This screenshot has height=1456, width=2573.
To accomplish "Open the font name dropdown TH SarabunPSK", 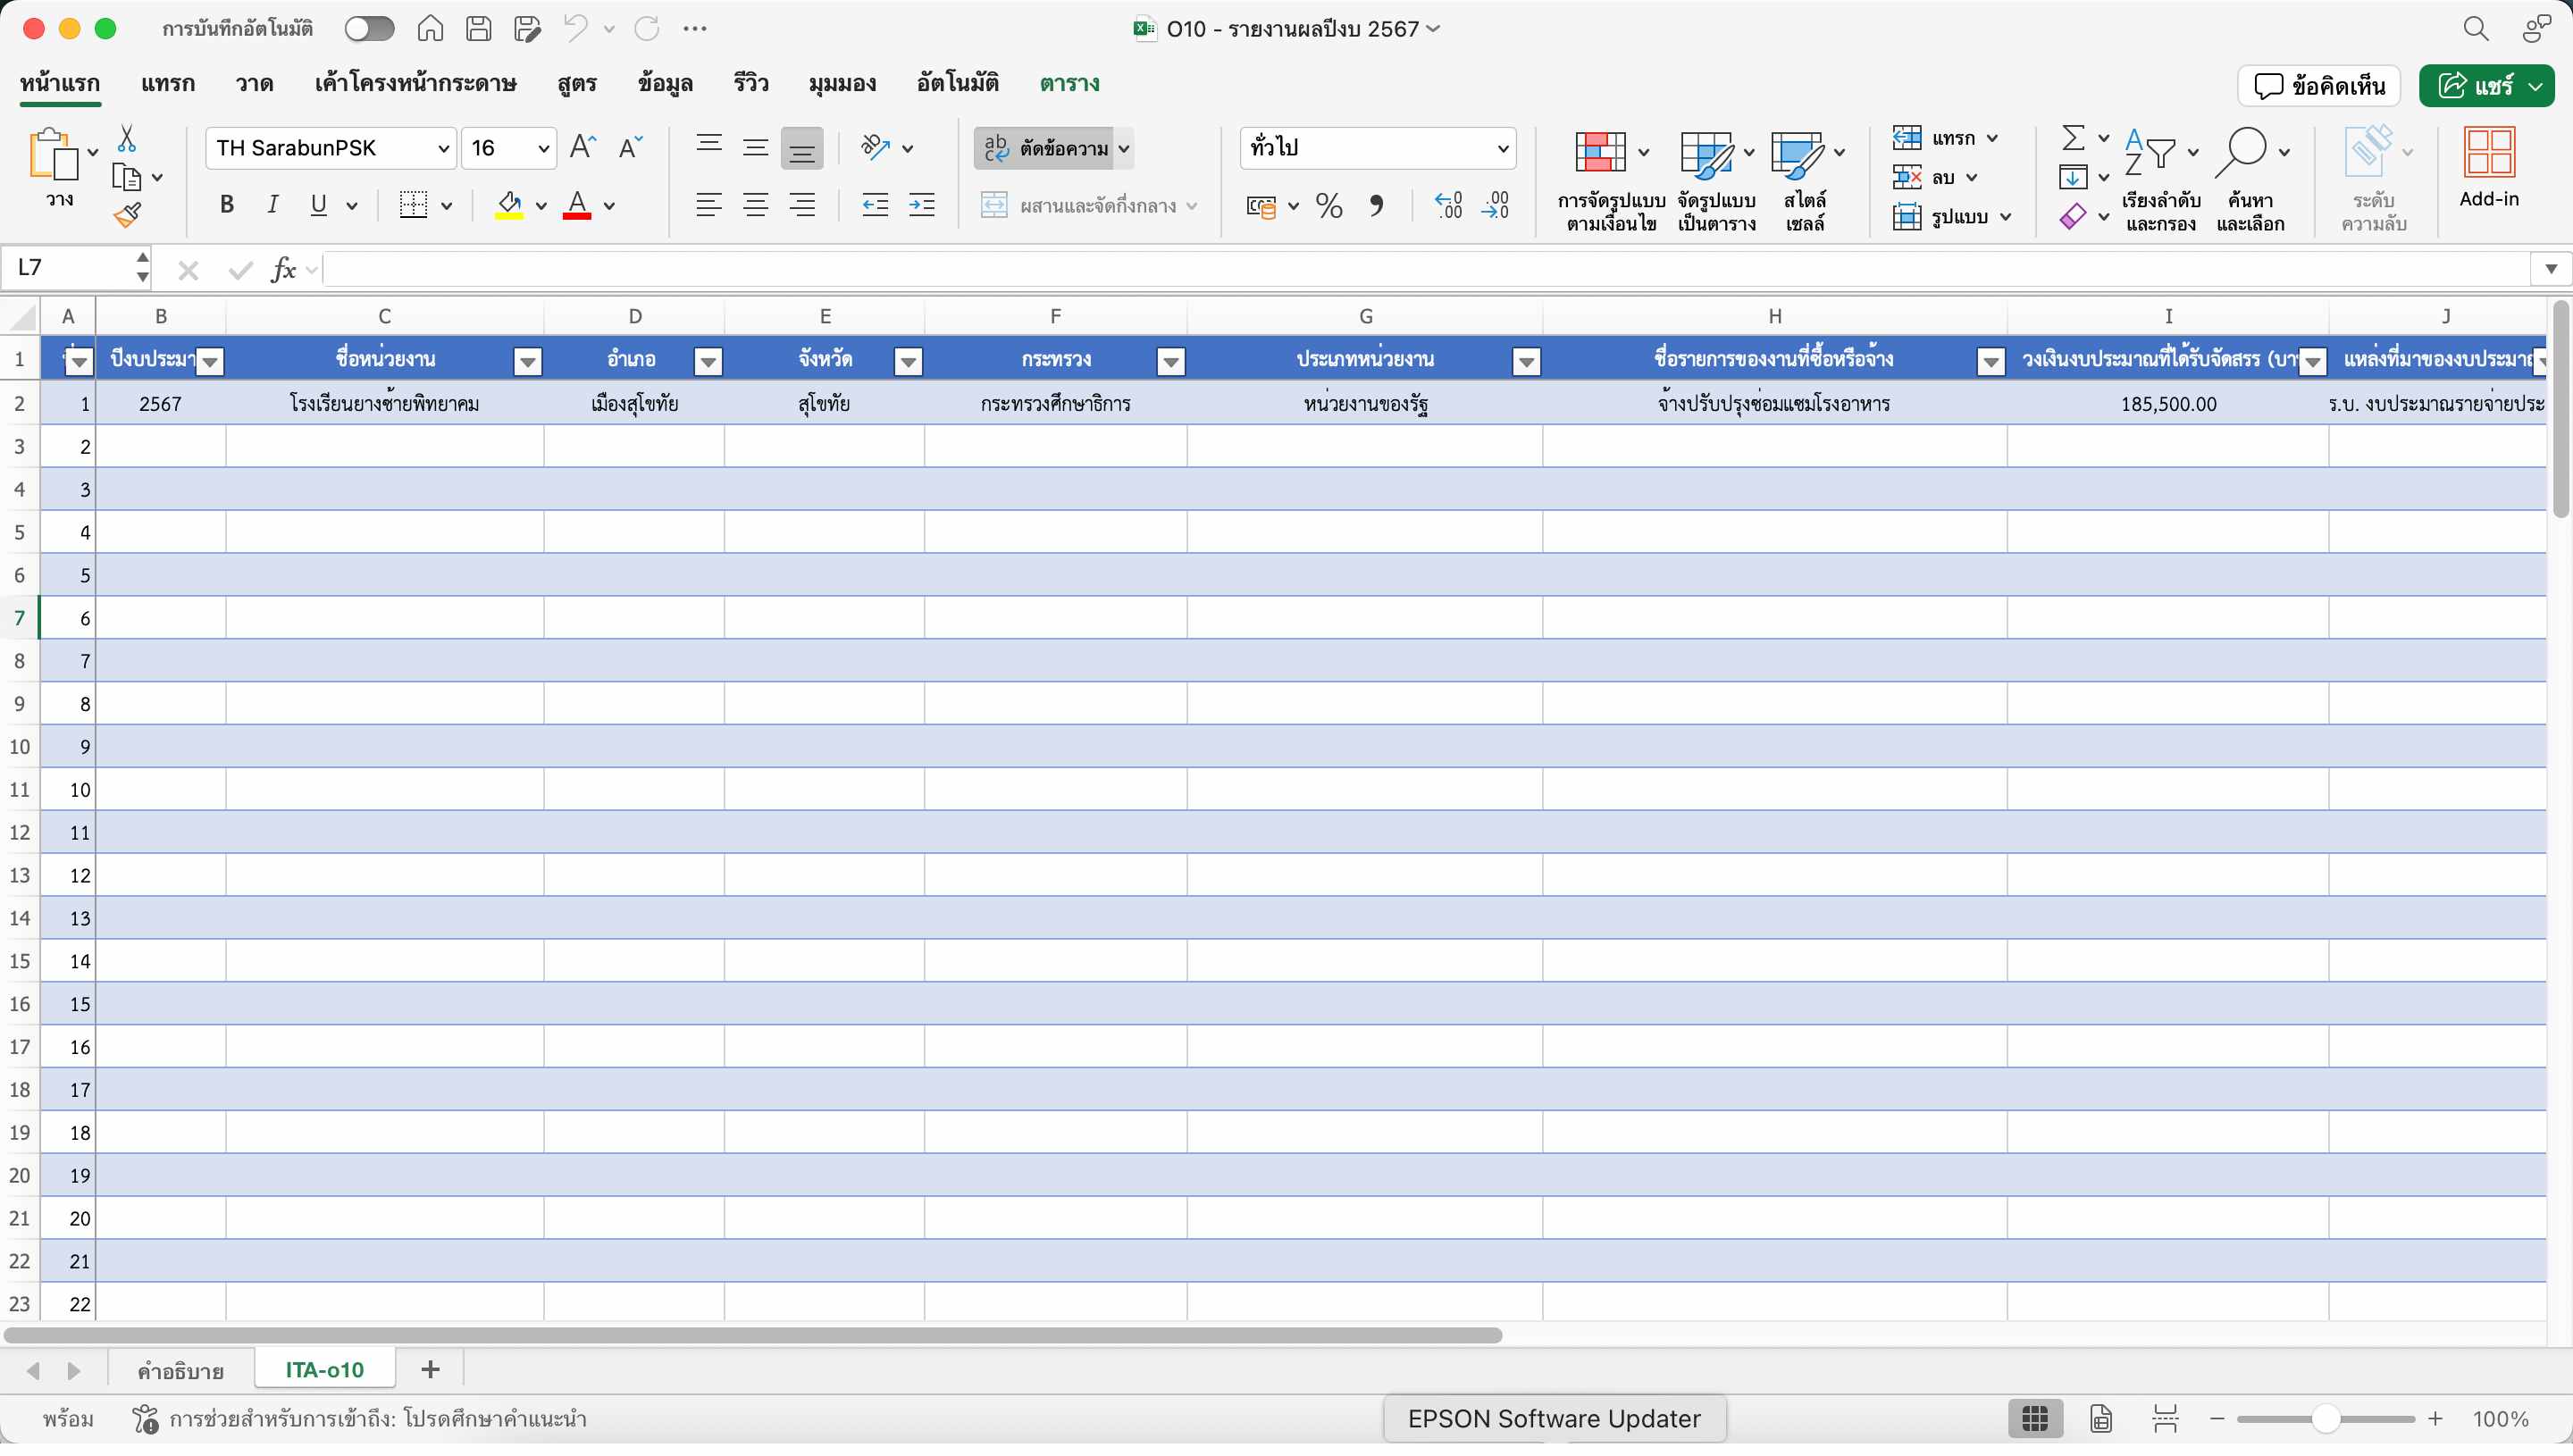I will click(330, 148).
